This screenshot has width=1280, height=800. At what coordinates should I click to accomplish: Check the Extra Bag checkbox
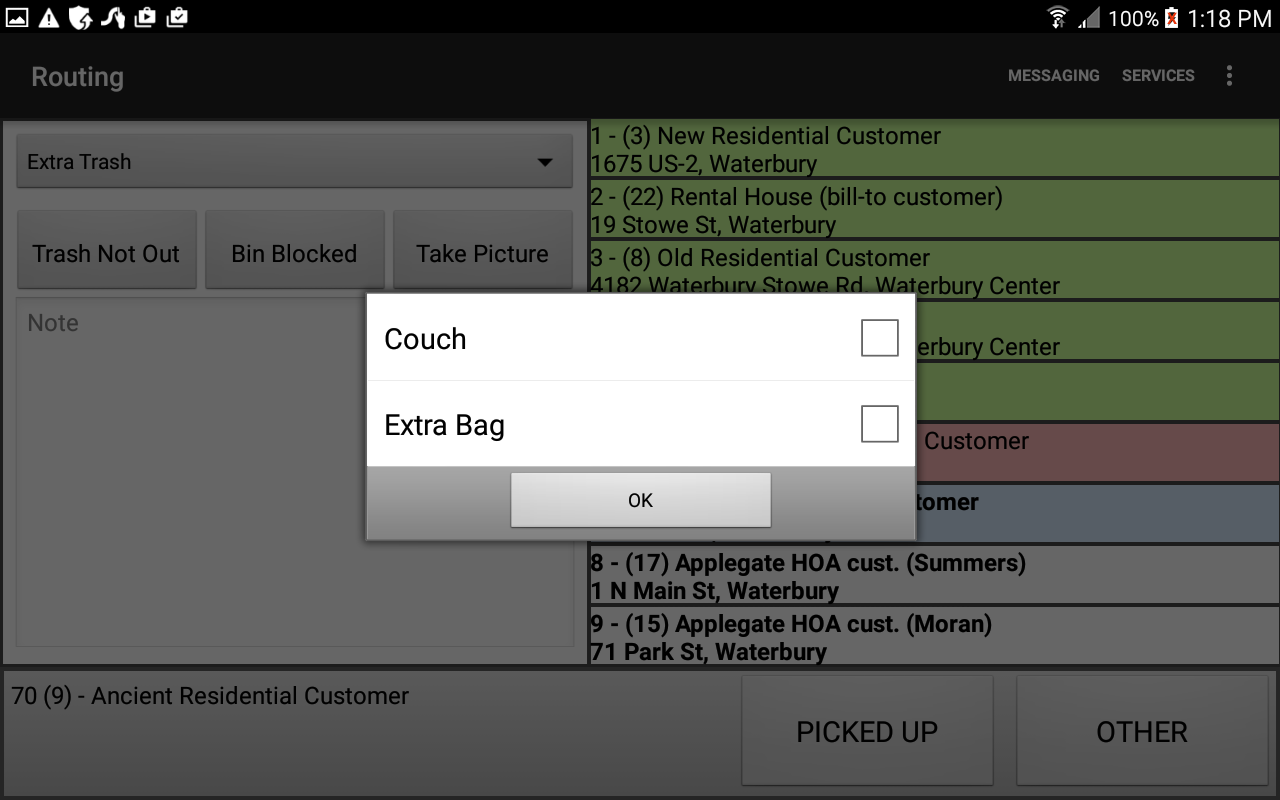pyautogui.click(x=880, y=424)
